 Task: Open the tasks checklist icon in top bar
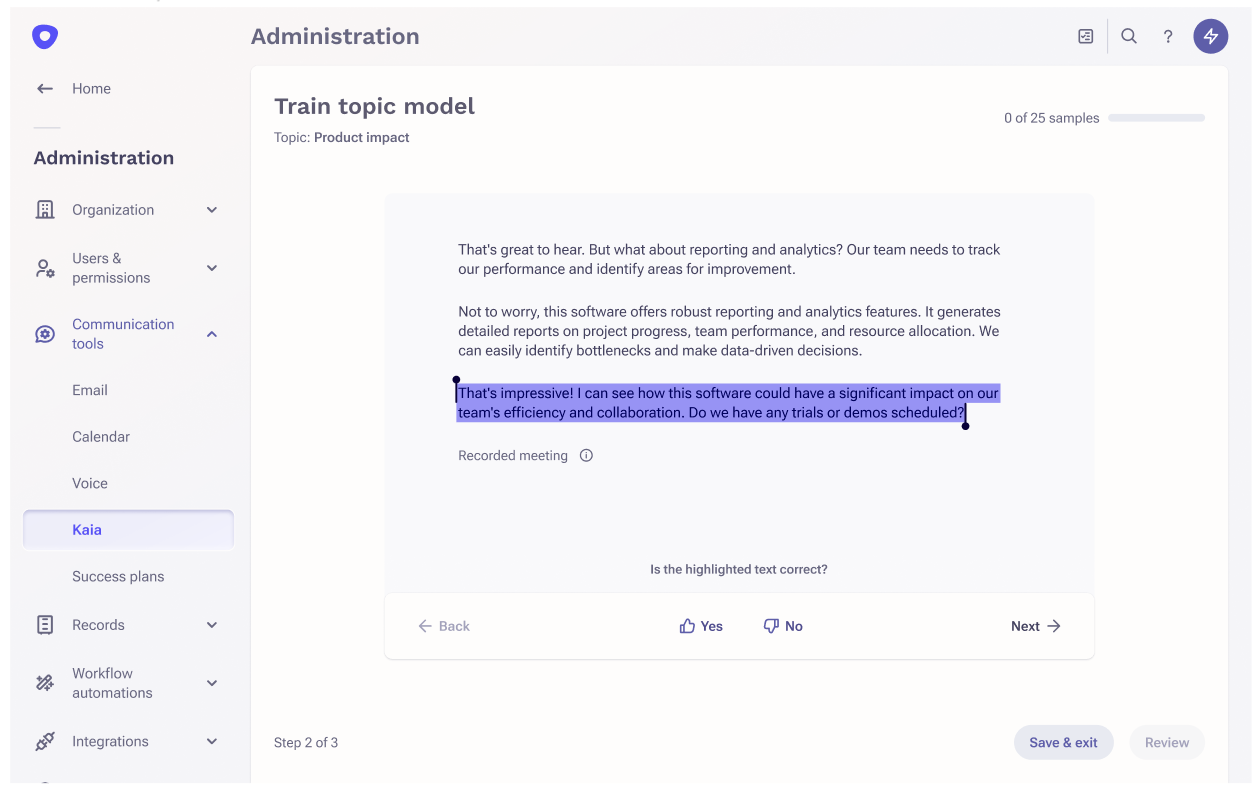coord(1085,35)
